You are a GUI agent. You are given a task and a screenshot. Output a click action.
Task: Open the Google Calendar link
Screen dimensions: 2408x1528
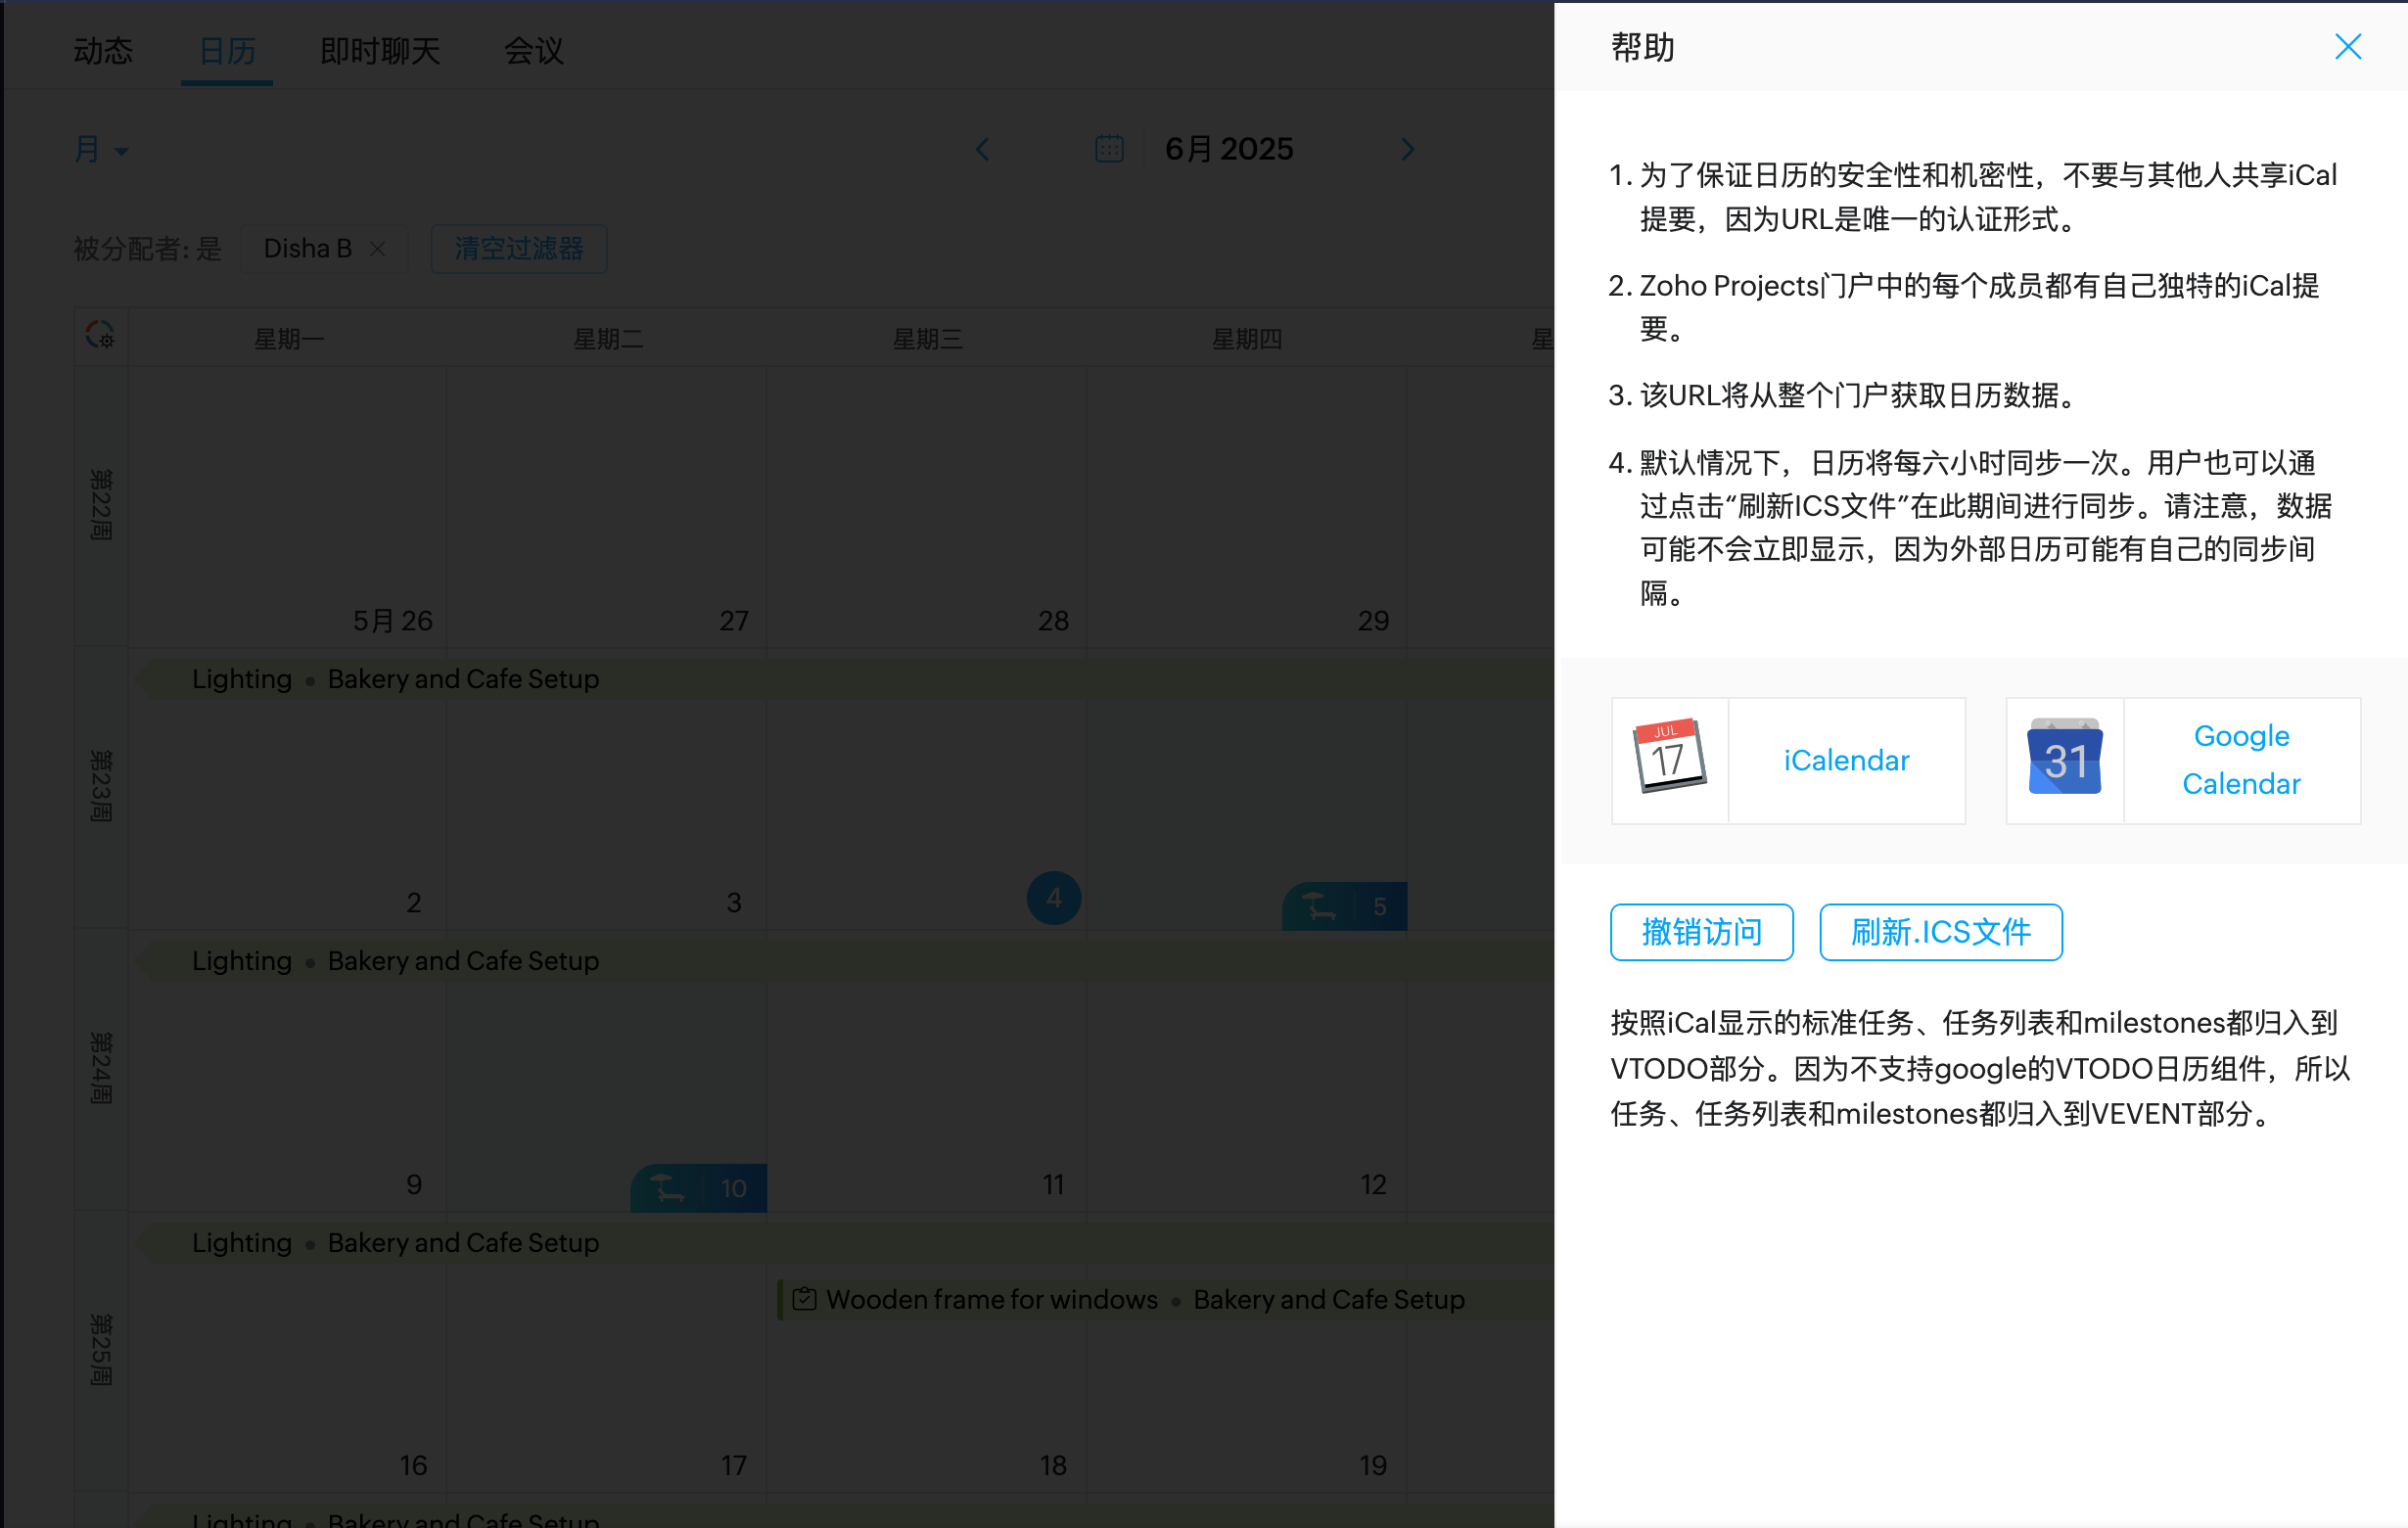click(x=2240, y=759)
